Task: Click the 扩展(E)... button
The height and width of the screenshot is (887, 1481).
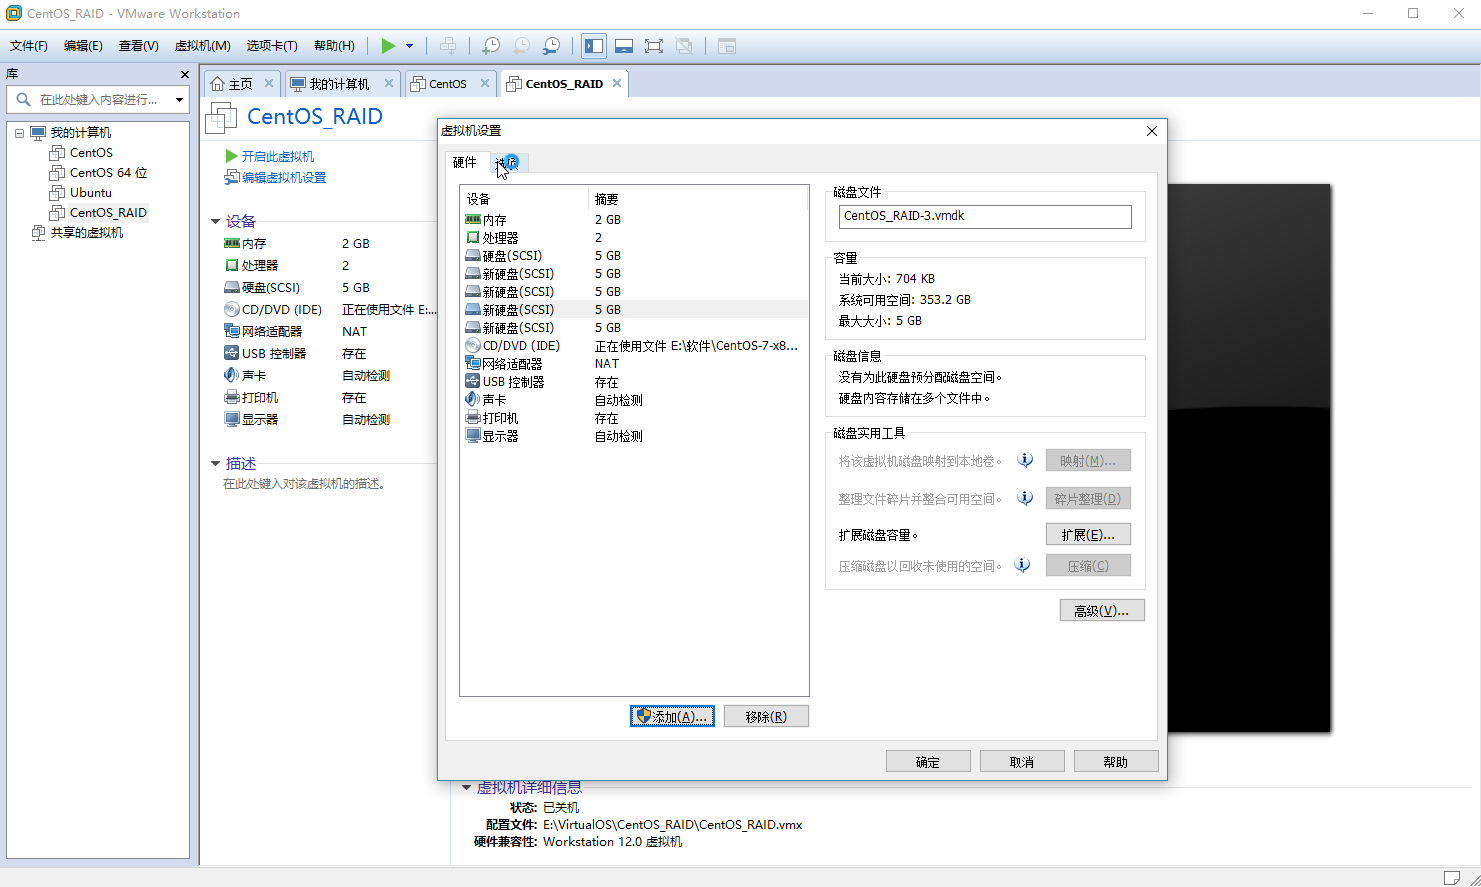Action: click(x=1088, y=535)
